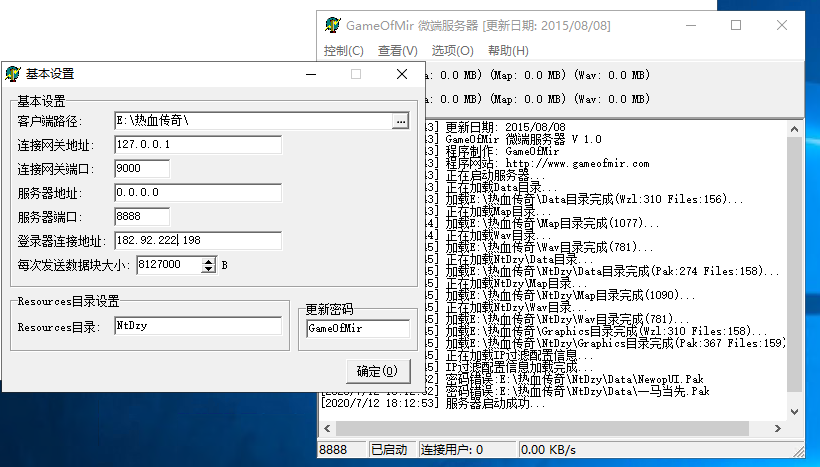Click the 基本设置 dialog title icon

point(13,74)
